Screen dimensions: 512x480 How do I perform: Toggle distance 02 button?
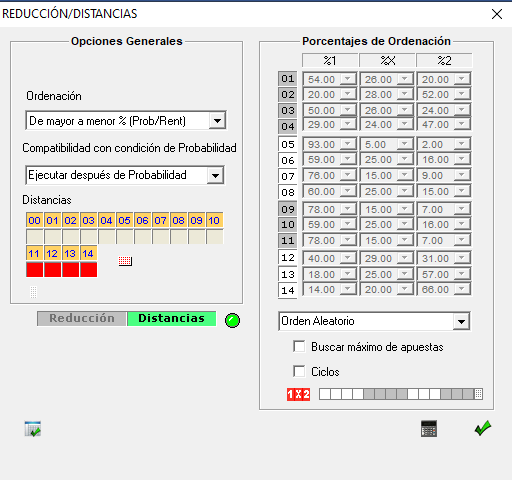pyautogui.click(x=70, y=220)
